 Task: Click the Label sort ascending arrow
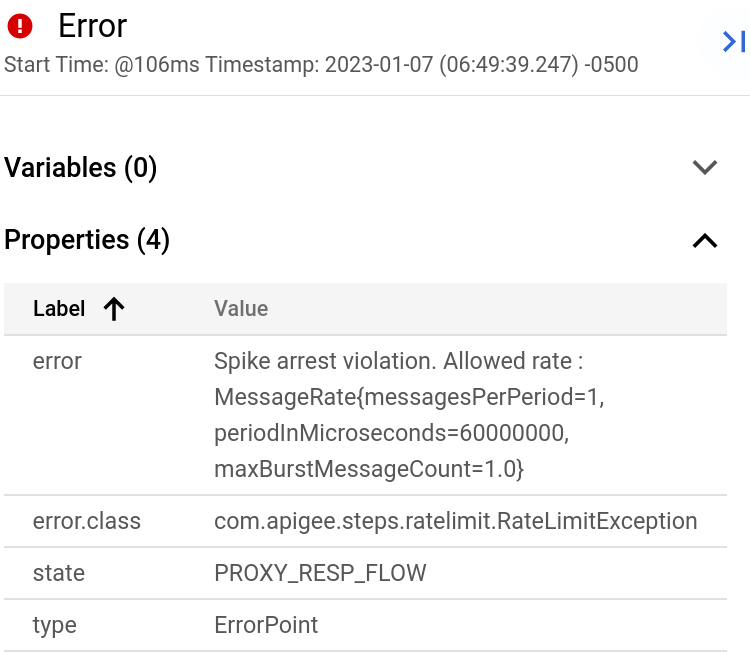click(x=114, y=309)
